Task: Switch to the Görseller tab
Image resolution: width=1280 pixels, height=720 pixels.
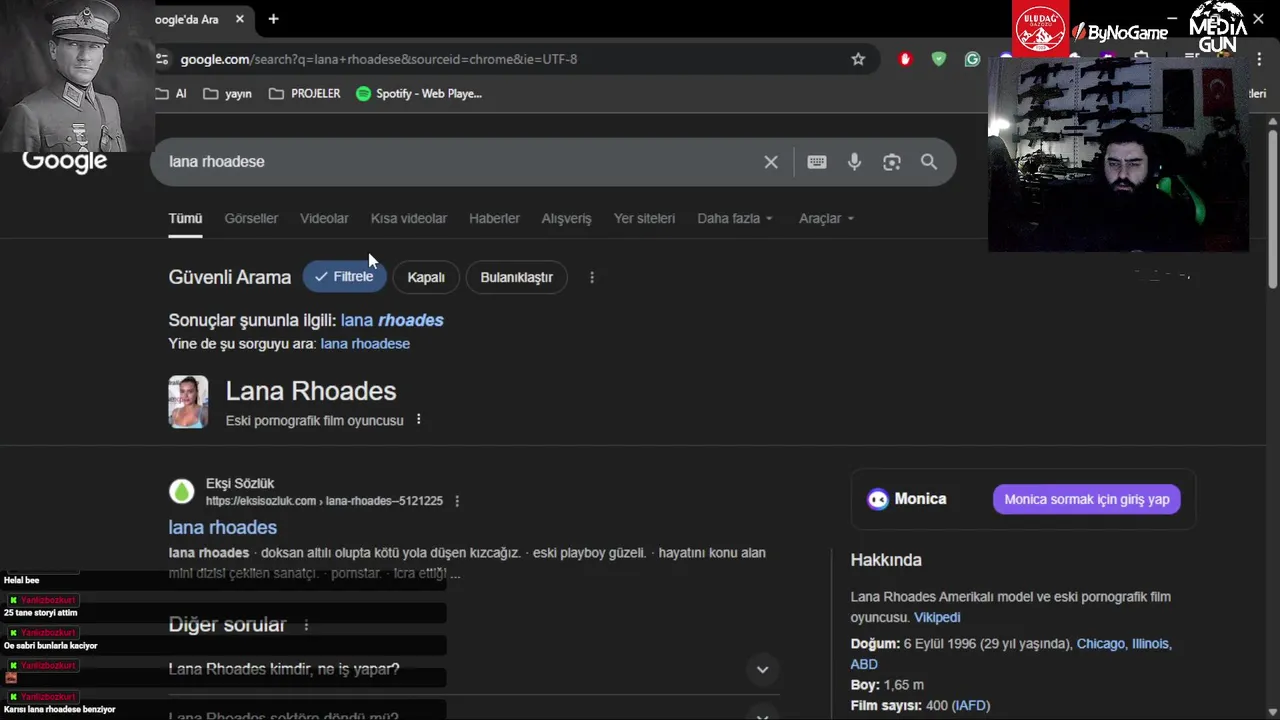Action: pyautogui.click(x=251, y=218)
